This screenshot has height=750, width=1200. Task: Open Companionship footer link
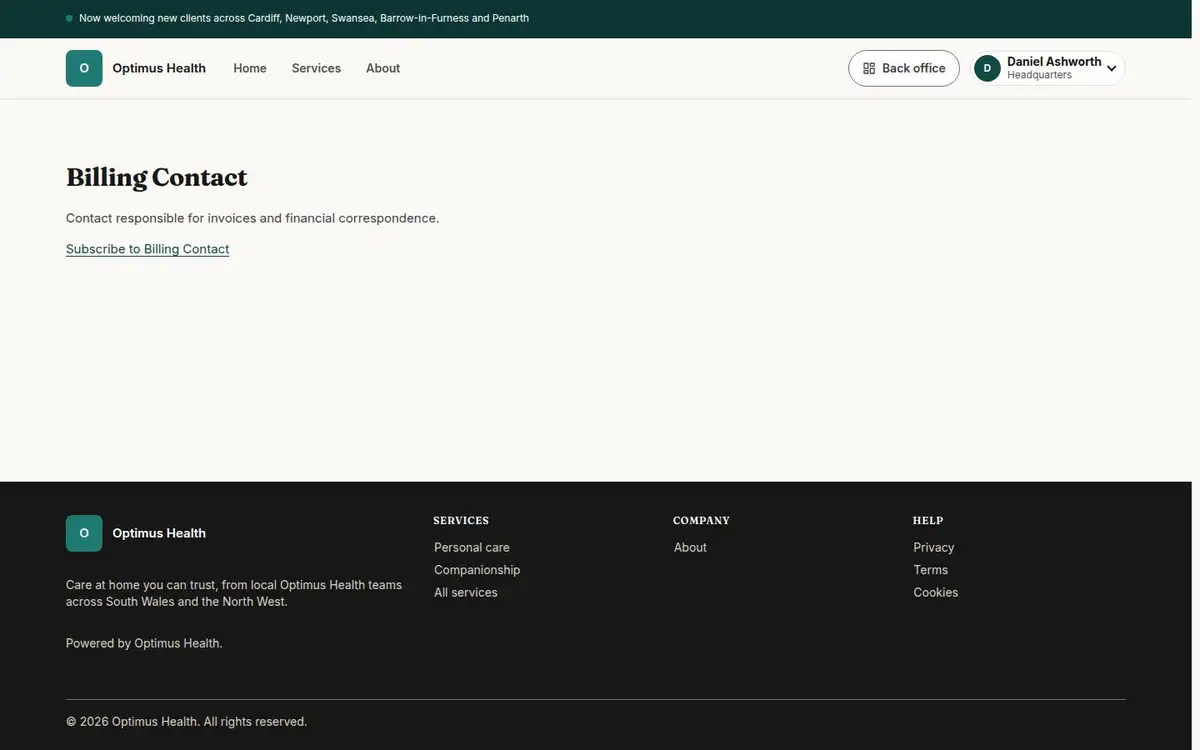(477, 570)
